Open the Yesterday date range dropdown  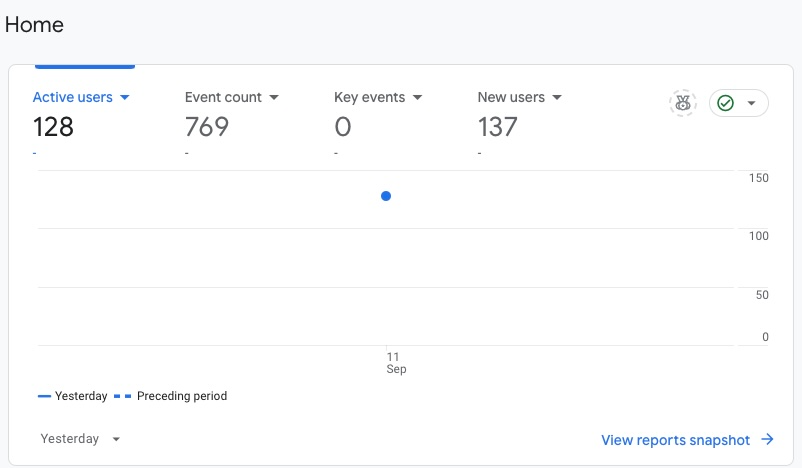pyautogui.click(x=80, y=439)
